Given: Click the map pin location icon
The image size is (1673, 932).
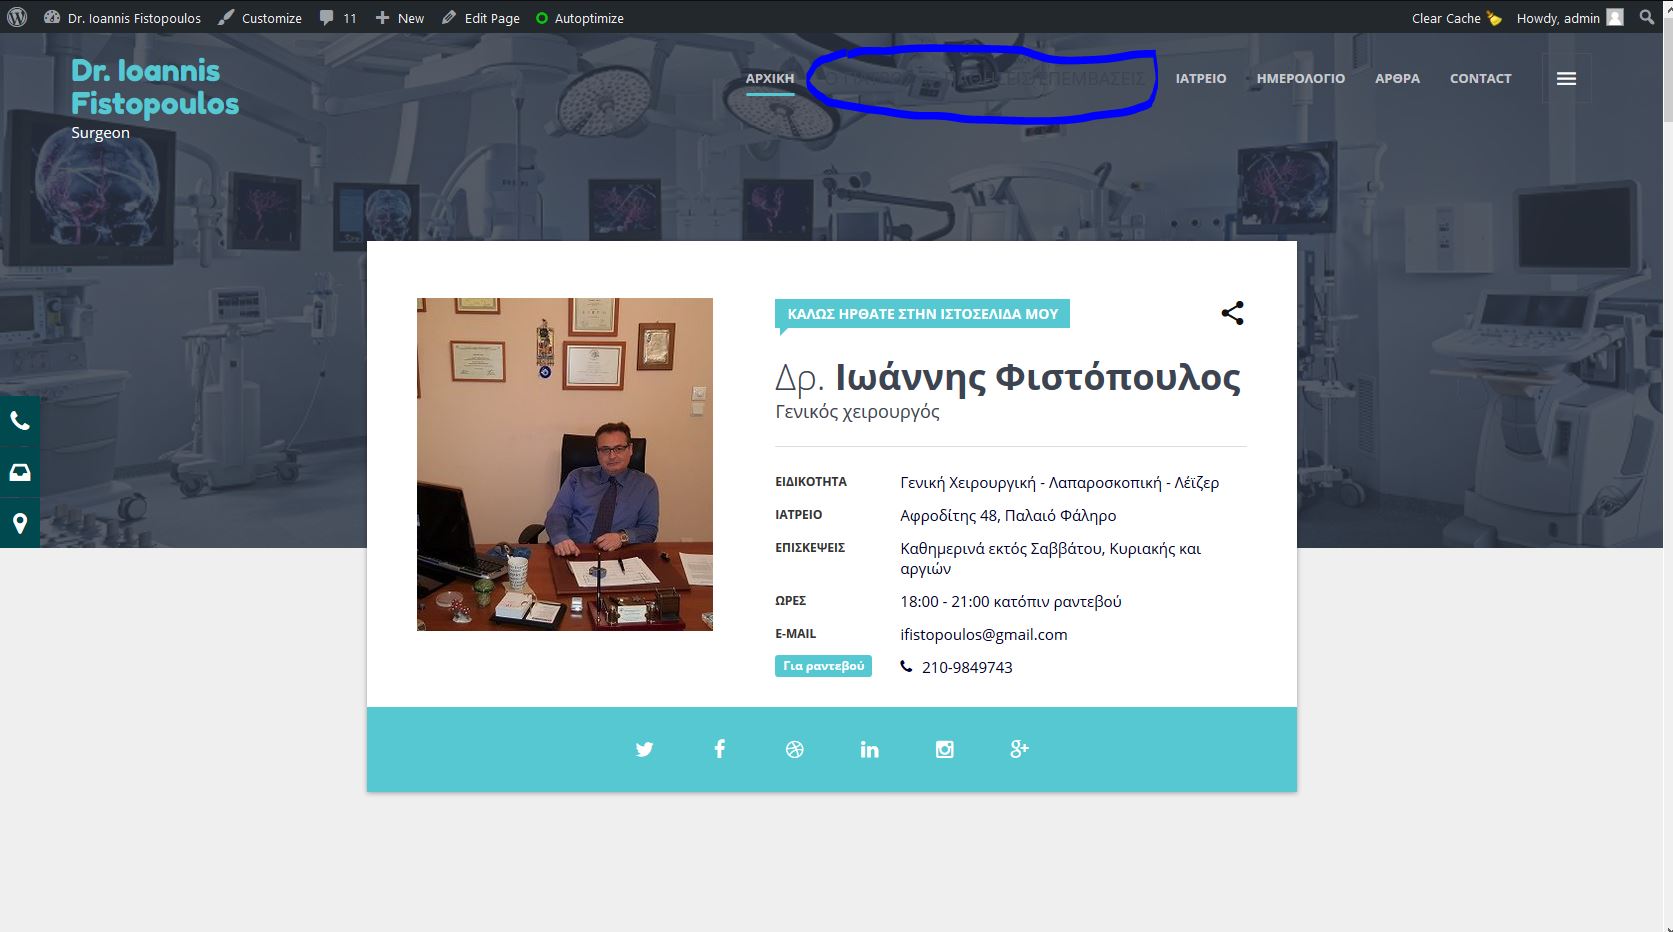Looking at the screenshot, I should coord(20,523).
